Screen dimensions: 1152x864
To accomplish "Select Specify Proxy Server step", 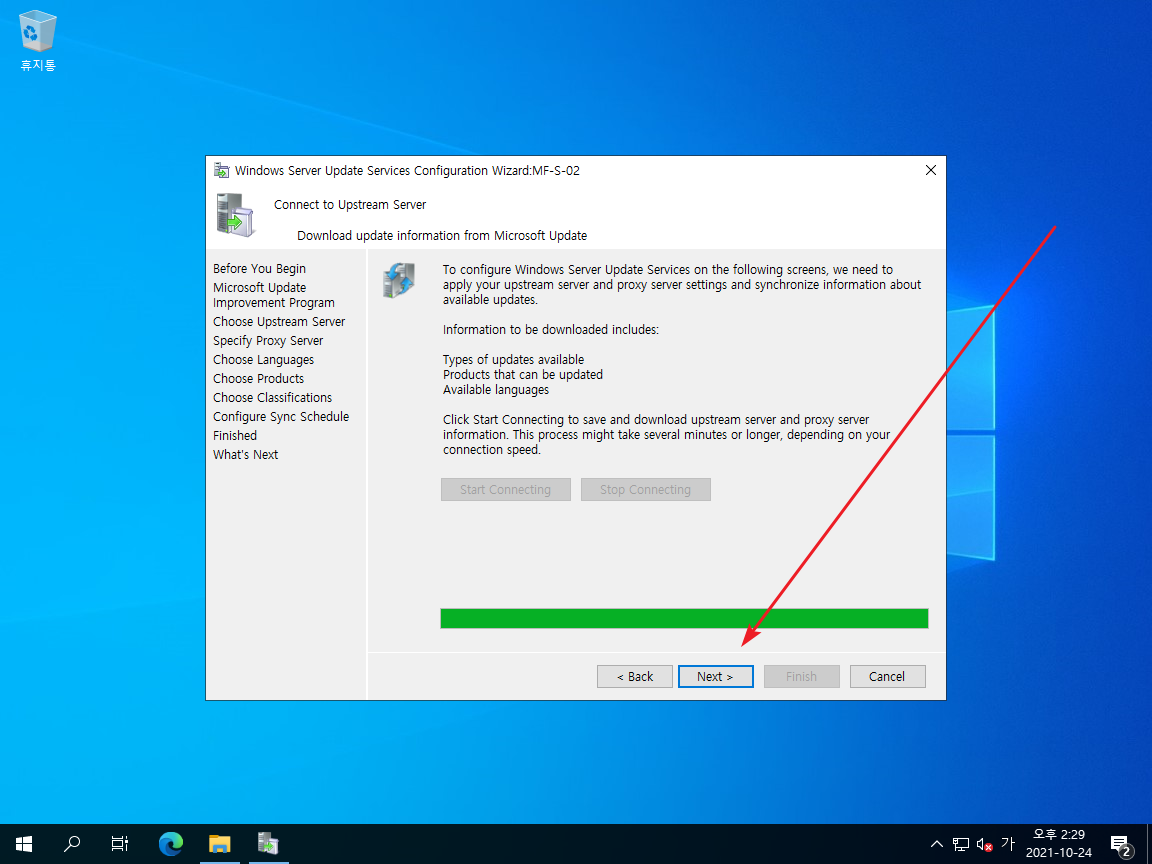I will click(x=268, y=341).
